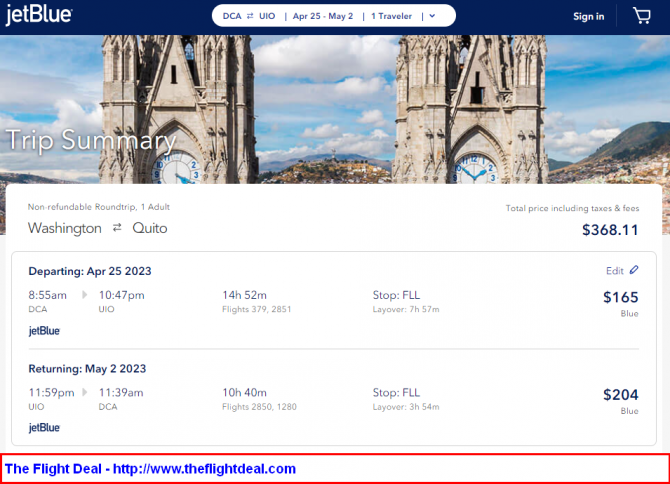Click the 'Blue' fare label under $165
This screenshot has width=670, height=484.
[x=629, y=314]
